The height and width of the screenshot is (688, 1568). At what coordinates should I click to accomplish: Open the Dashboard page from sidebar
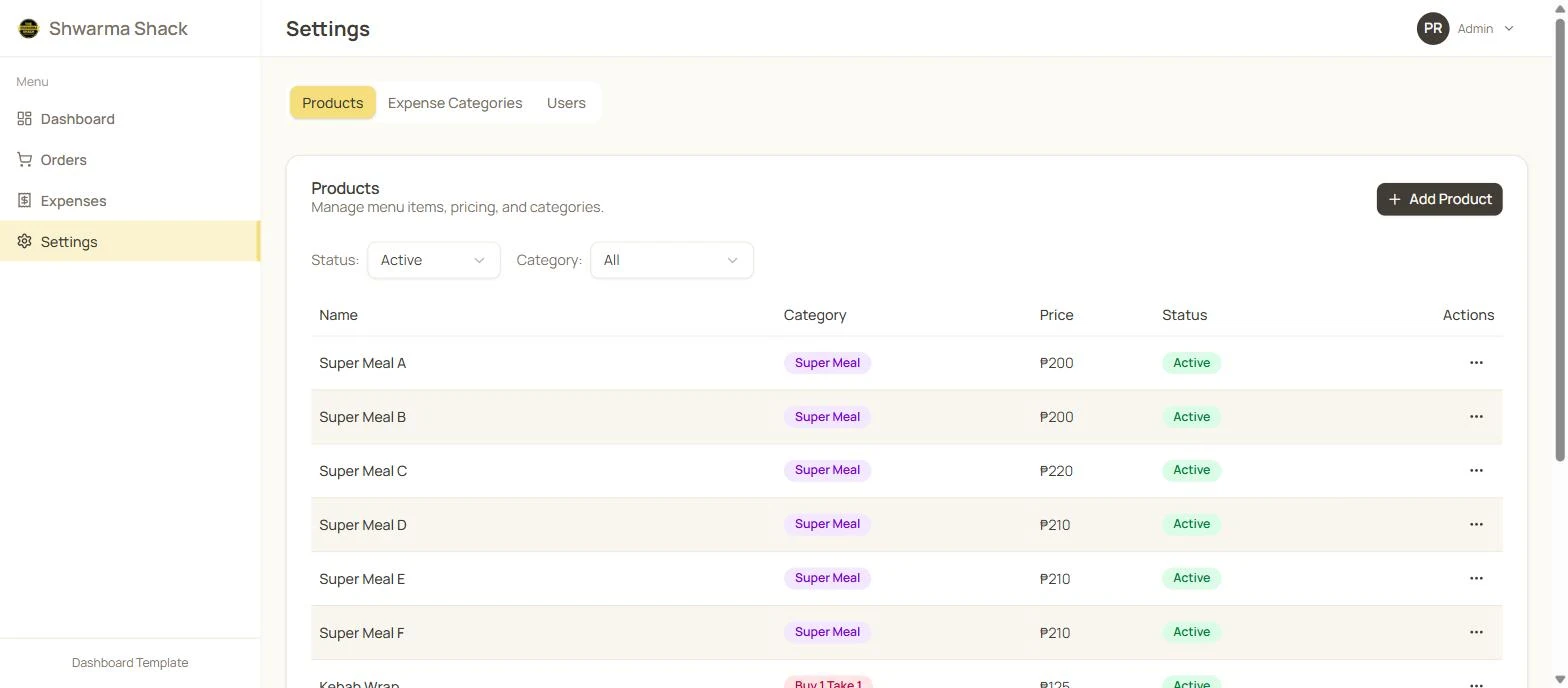(130, 119)
